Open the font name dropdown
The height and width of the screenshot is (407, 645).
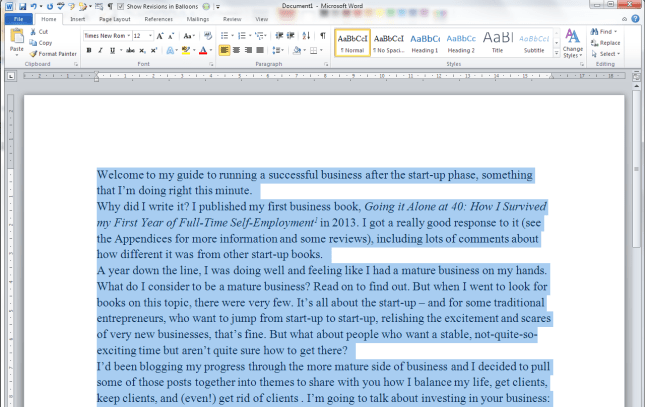pyautogui.click(x=129, y=36)
